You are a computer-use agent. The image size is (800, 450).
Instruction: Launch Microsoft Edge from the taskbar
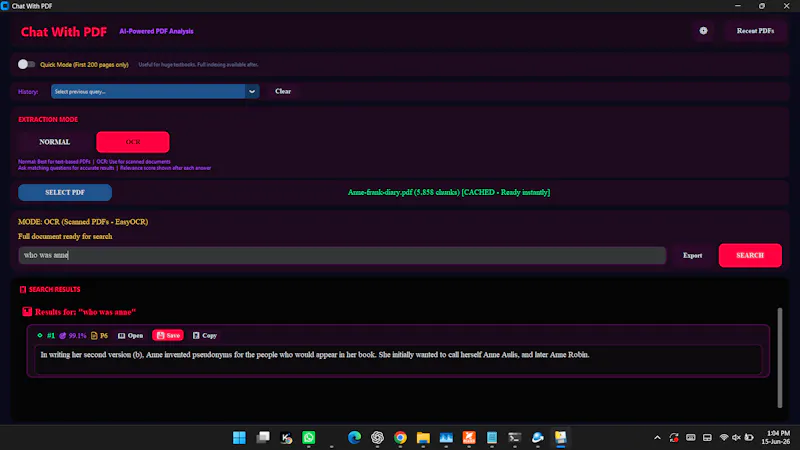pos(354,437)
